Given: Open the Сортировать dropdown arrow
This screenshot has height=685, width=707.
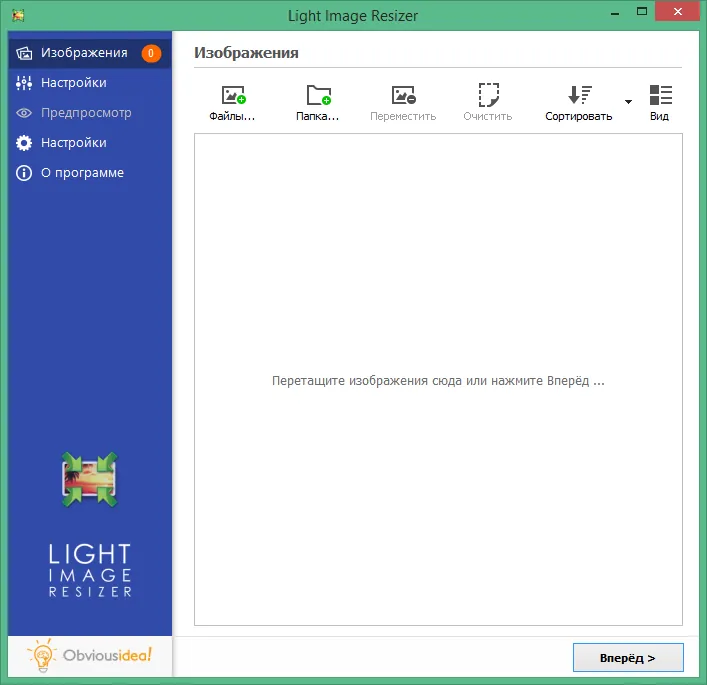Looking at the screenshot, I should pos(628,102).
